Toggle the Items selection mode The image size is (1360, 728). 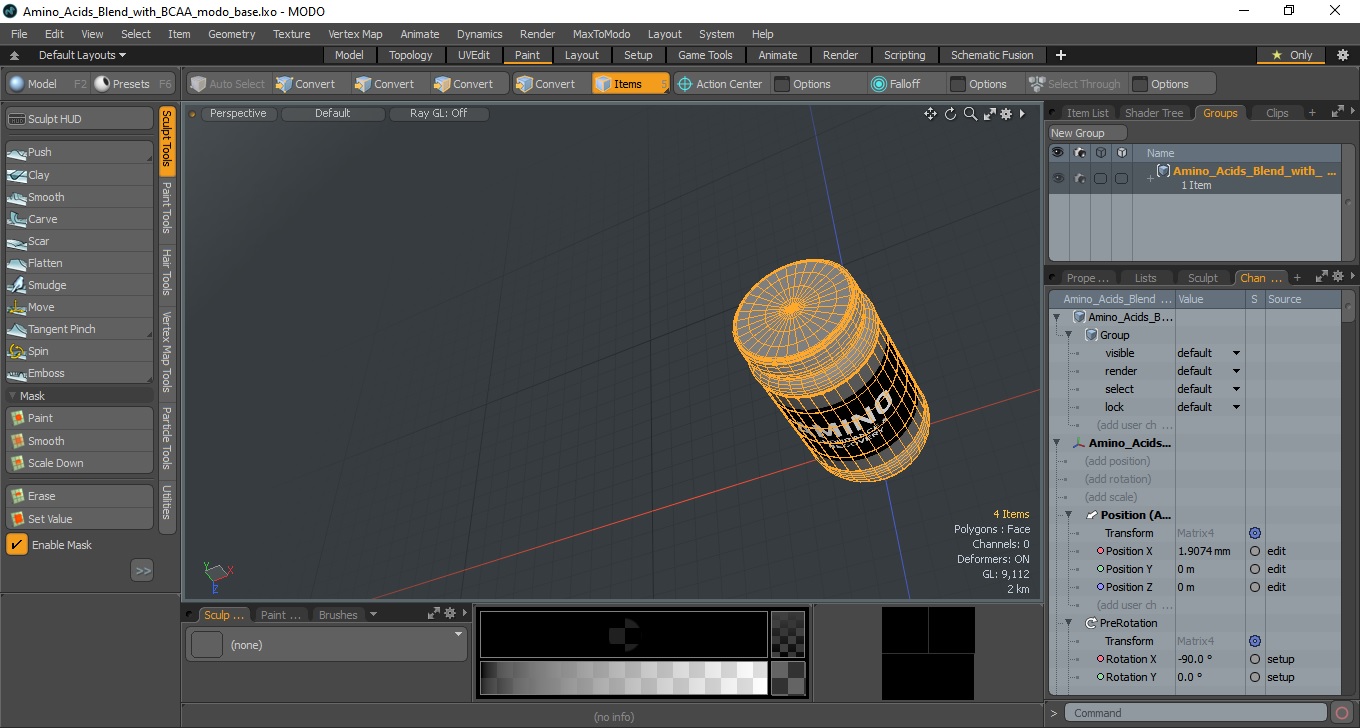point(630,84)
